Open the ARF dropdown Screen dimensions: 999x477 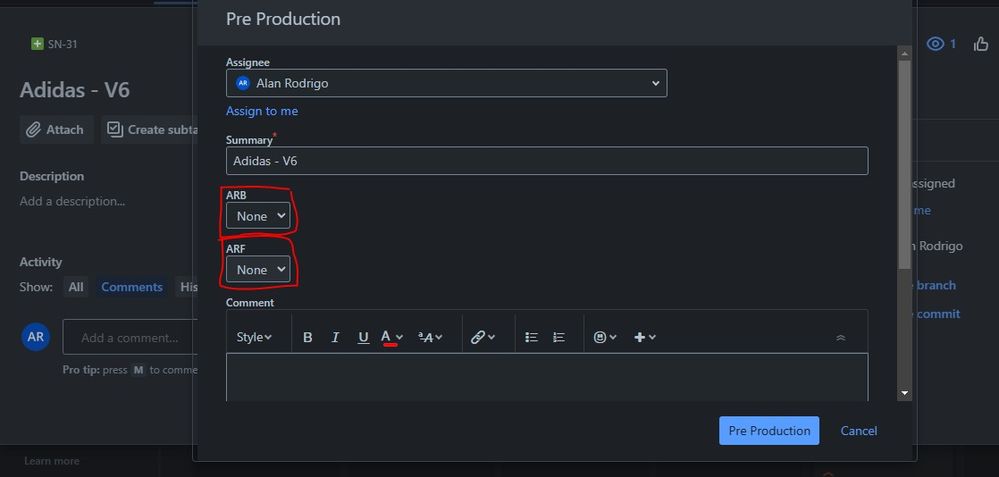point(258,269)
